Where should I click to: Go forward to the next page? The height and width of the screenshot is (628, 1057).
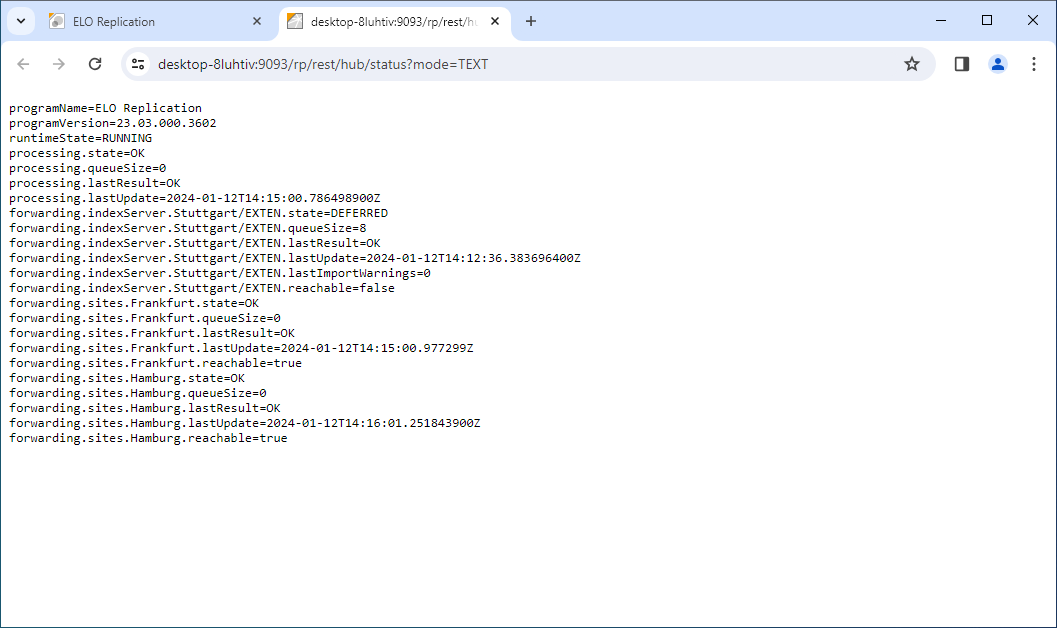(x=59, y=64)
